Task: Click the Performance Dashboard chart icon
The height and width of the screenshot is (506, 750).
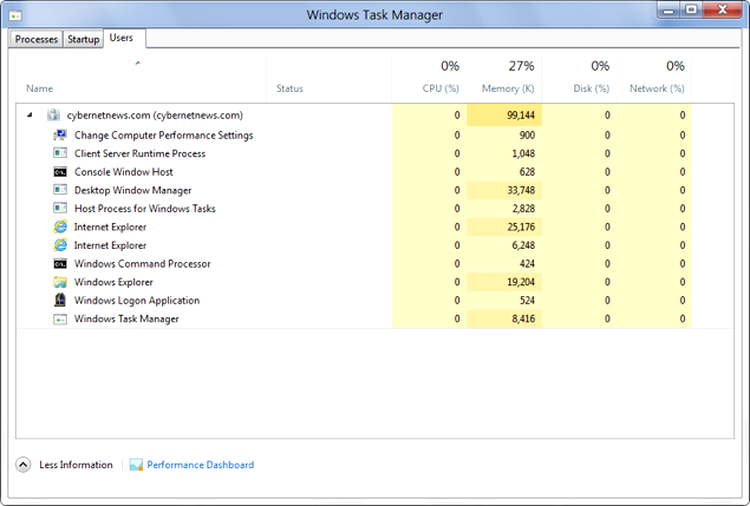Action: (x=136, y=464)
